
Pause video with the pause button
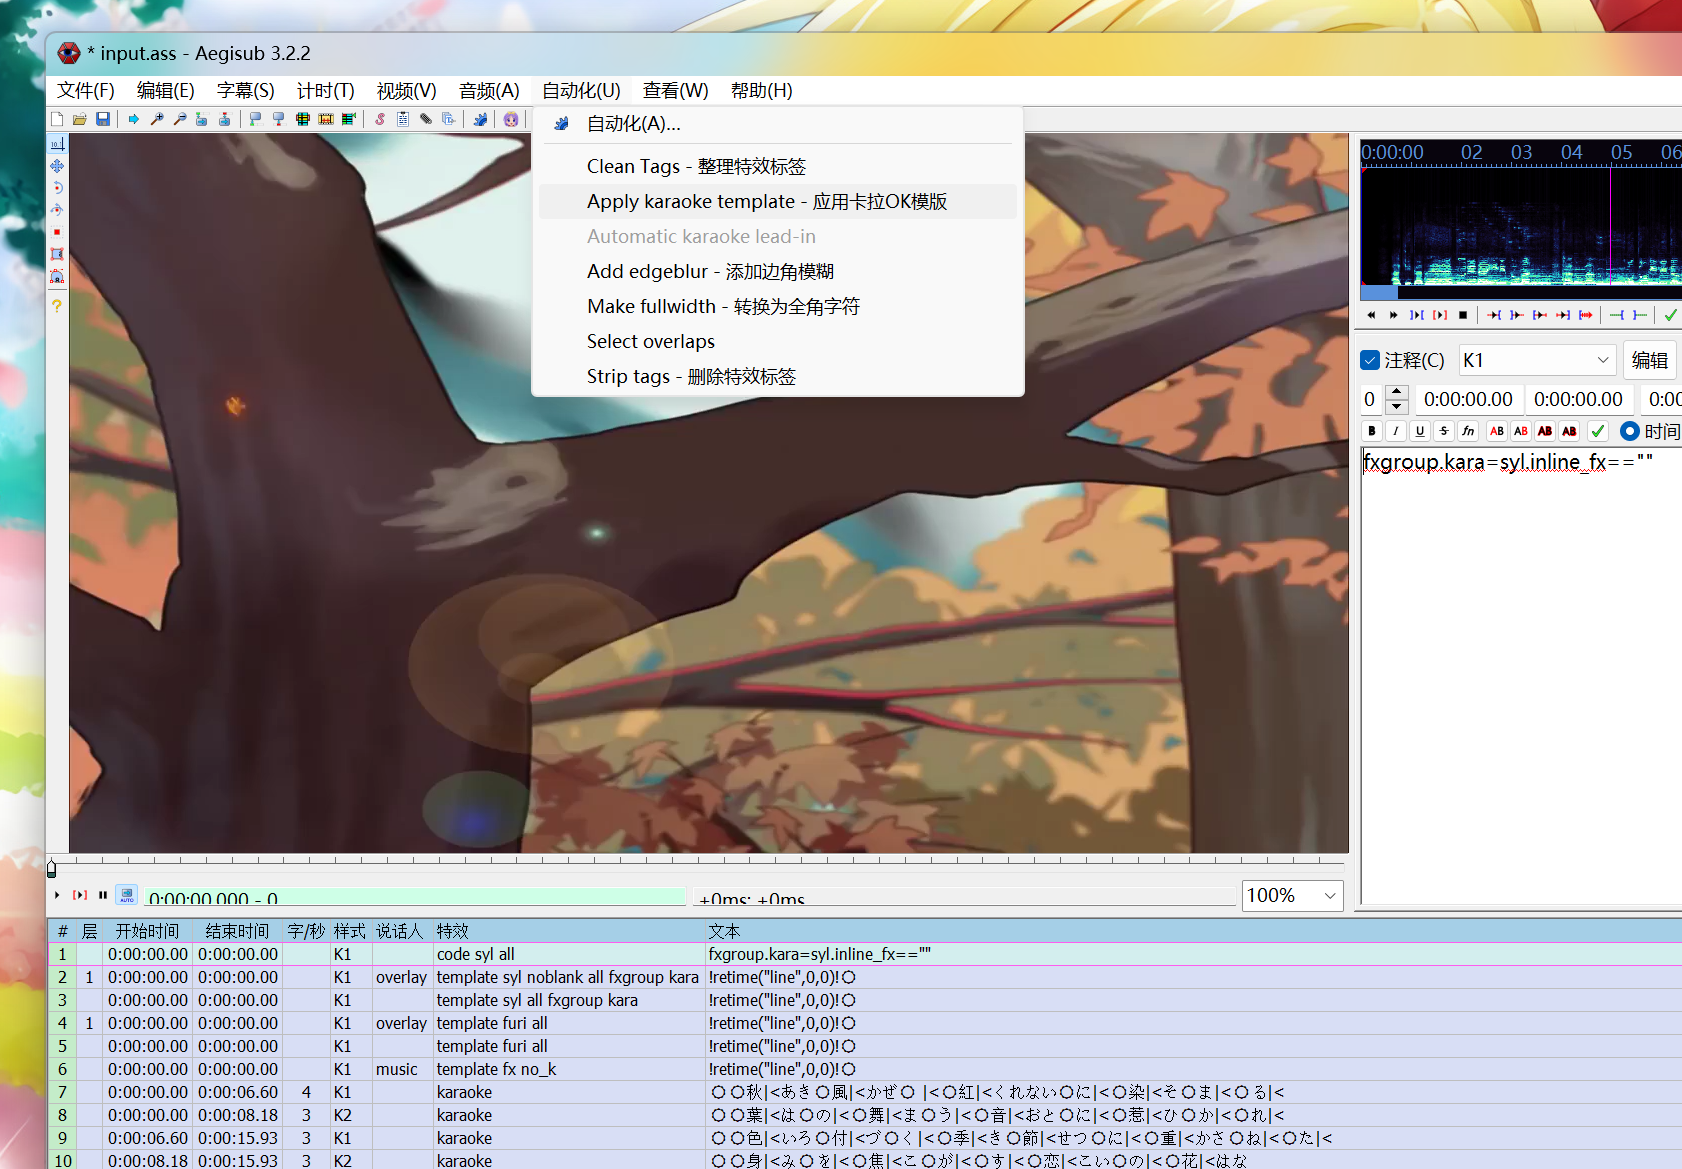tap(103, 895)
